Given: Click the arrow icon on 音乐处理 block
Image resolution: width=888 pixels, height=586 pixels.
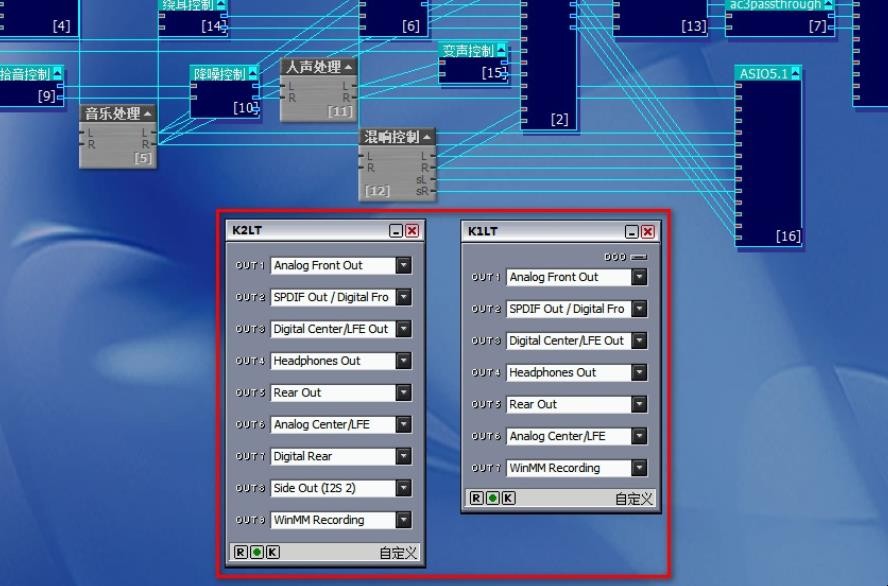Looking at the screenshot, I should (148, 114).
